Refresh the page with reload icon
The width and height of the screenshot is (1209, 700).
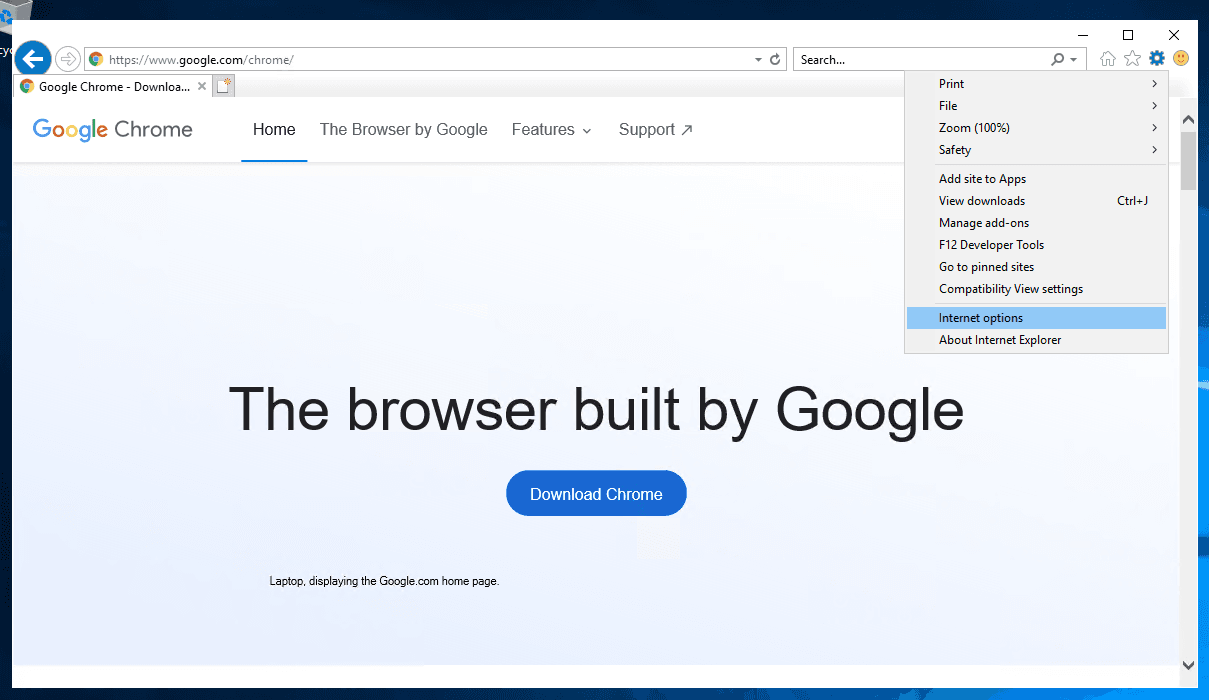pos(775,60)
